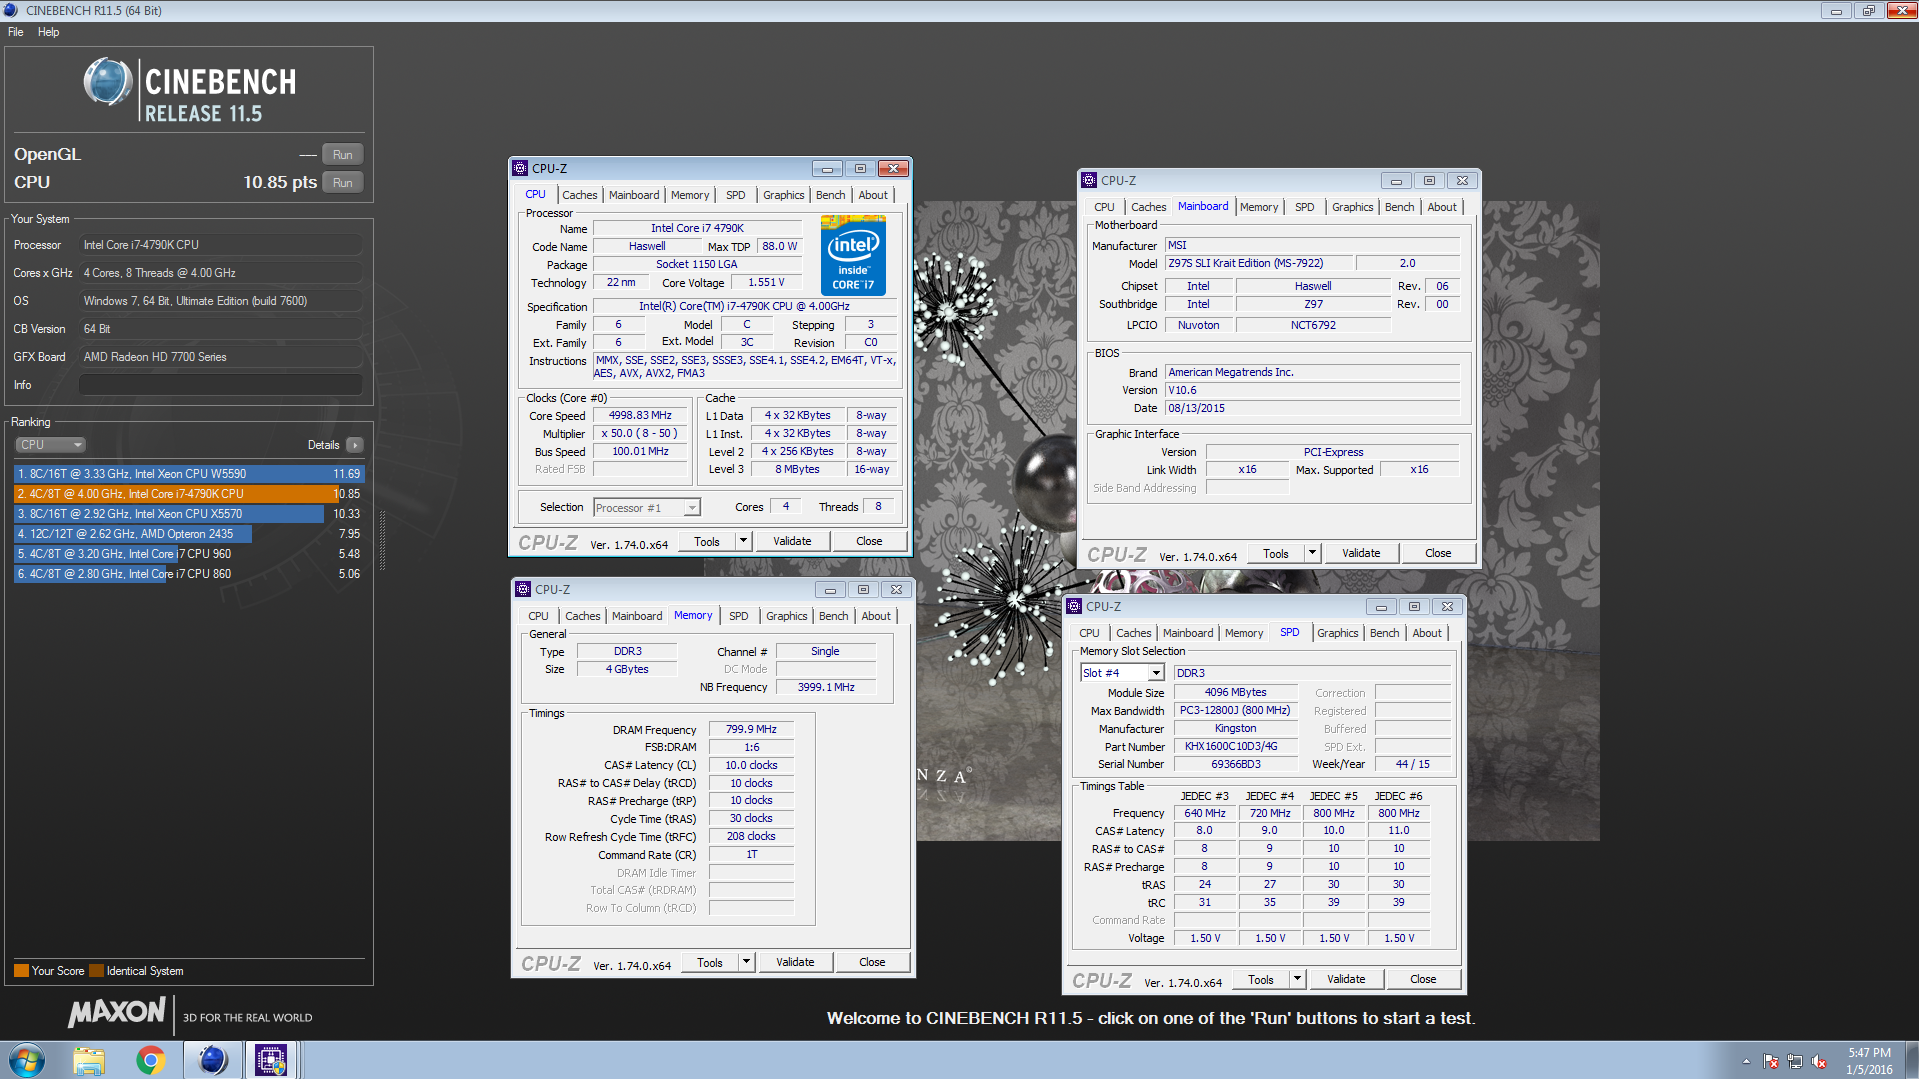Show hidden tray icons arrow

click(1747, 1061)
